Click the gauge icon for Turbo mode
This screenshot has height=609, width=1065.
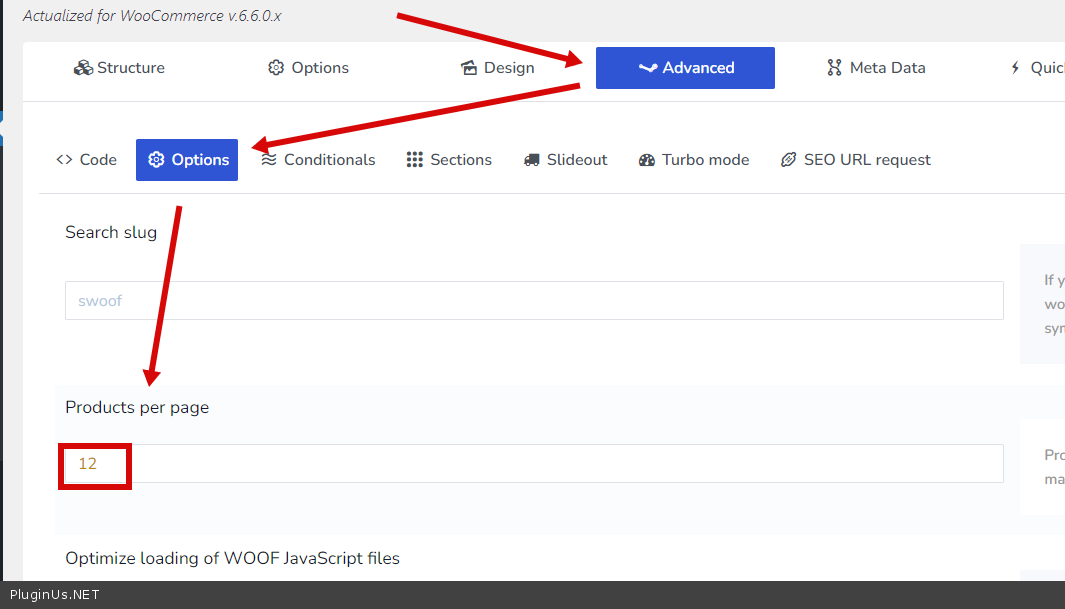click(647, 160)
